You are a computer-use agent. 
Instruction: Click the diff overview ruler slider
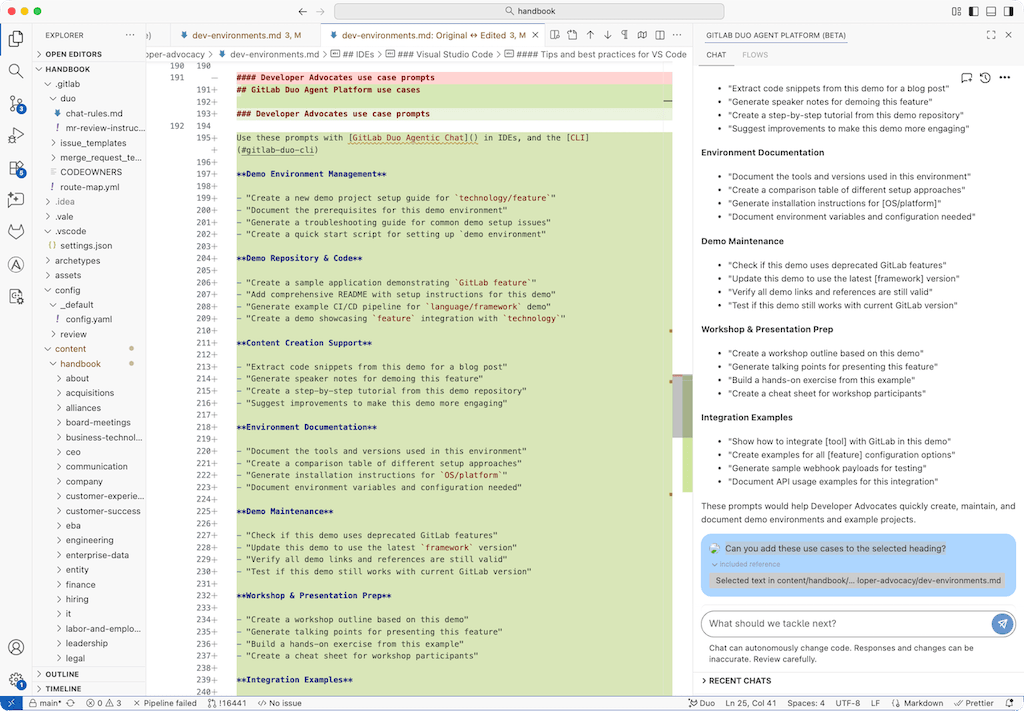coord(682,406)
